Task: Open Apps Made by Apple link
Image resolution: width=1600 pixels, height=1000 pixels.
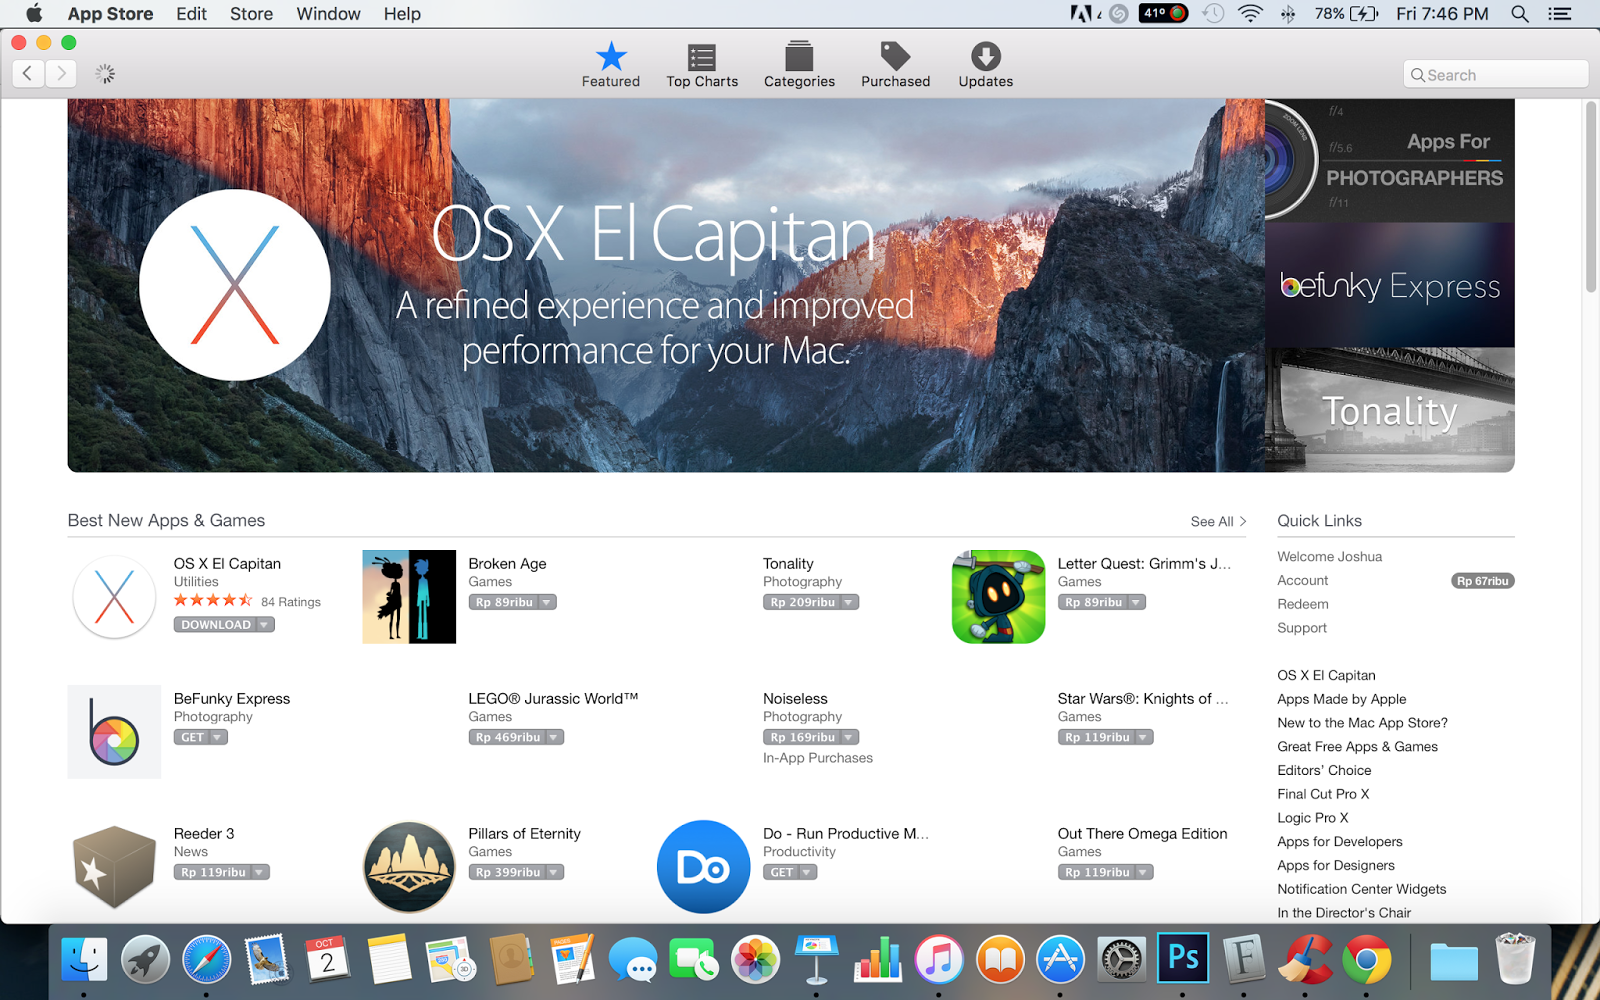Action: 1341,699
